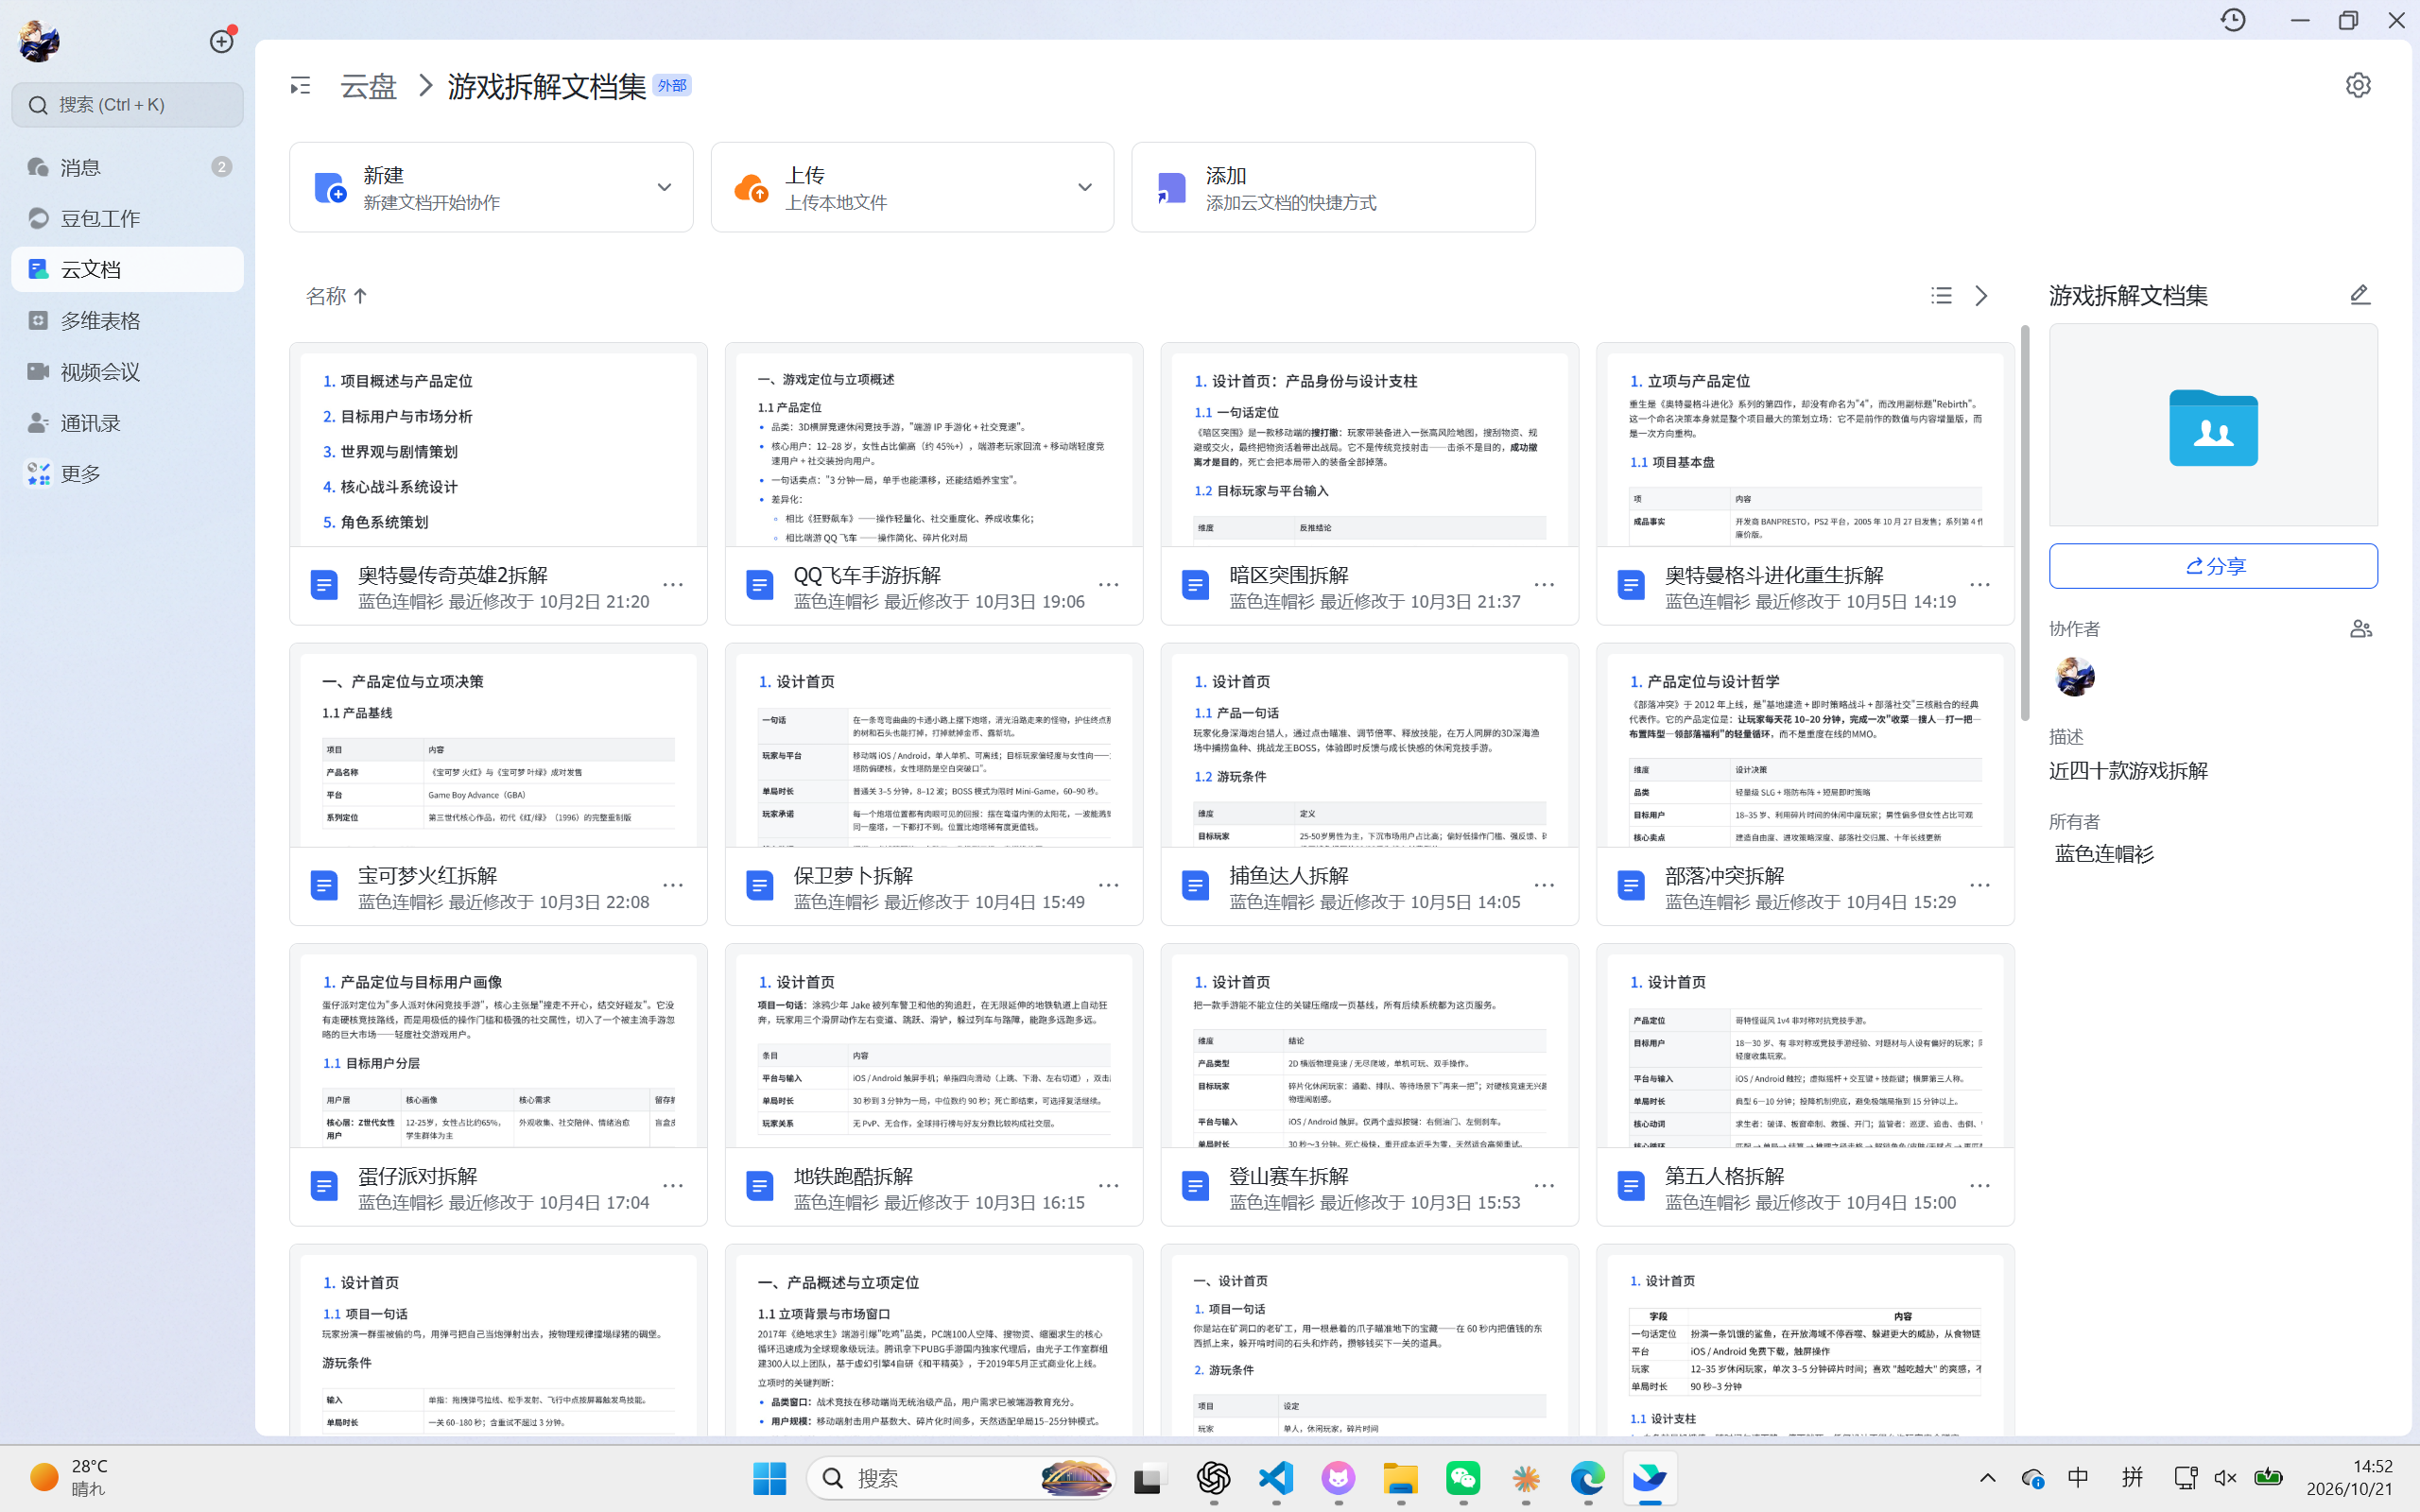Click the search box 搜索 (Ctrl+K)
This screenshot has width=2420, height=1512.
click(x=127, y=105)
